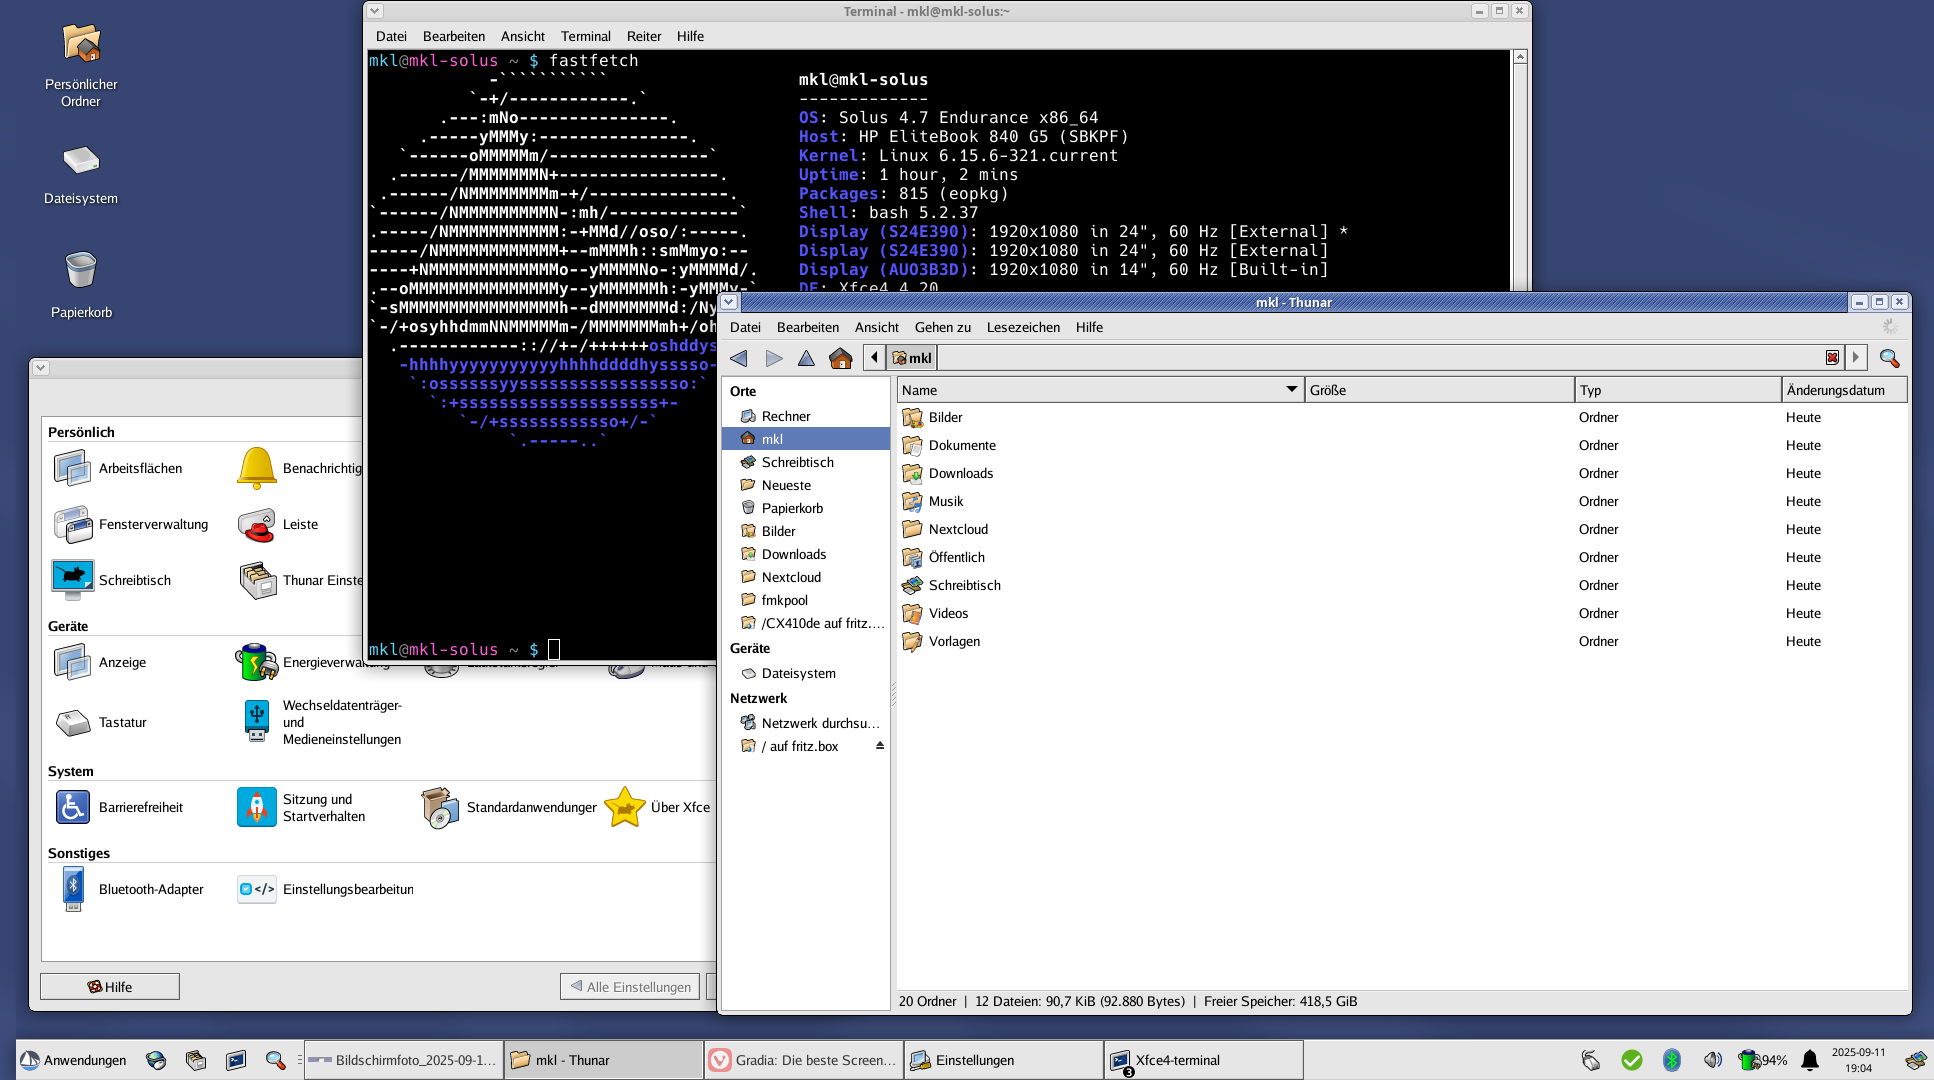Open Arbeitsflächen settings

tap(118, 468)
